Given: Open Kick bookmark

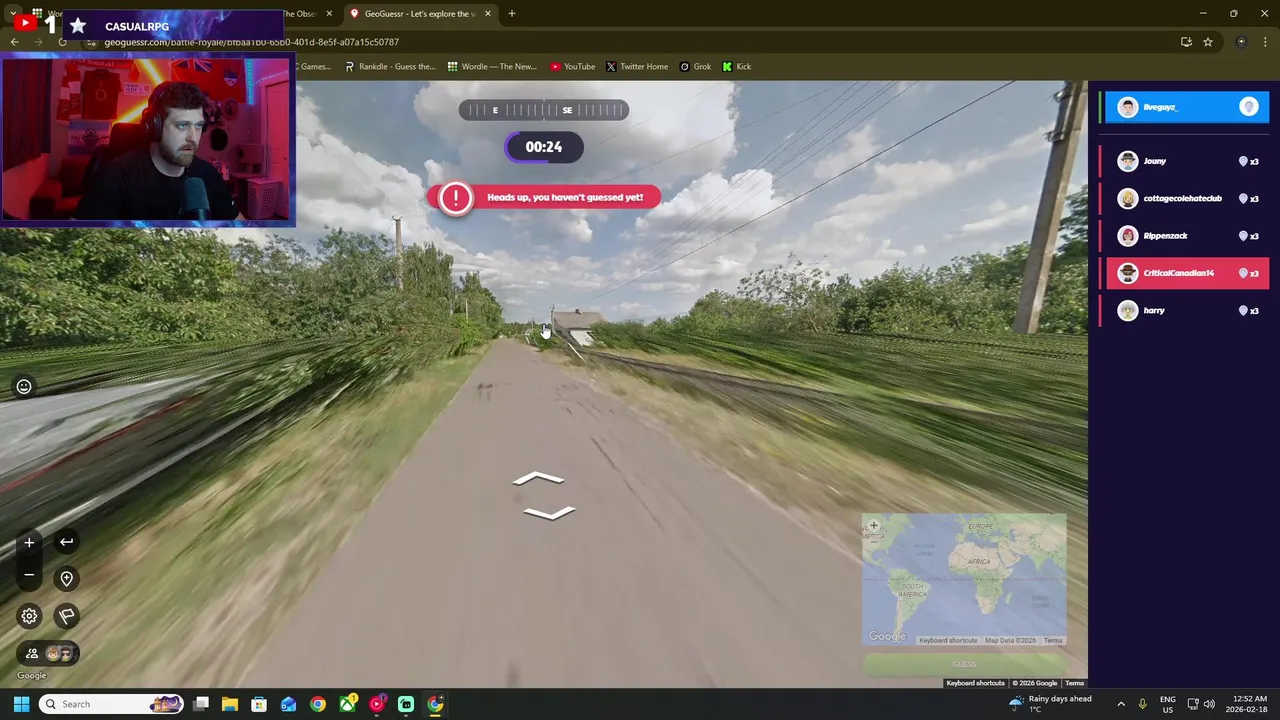Looking at the screenshot, I should [736, 67].
